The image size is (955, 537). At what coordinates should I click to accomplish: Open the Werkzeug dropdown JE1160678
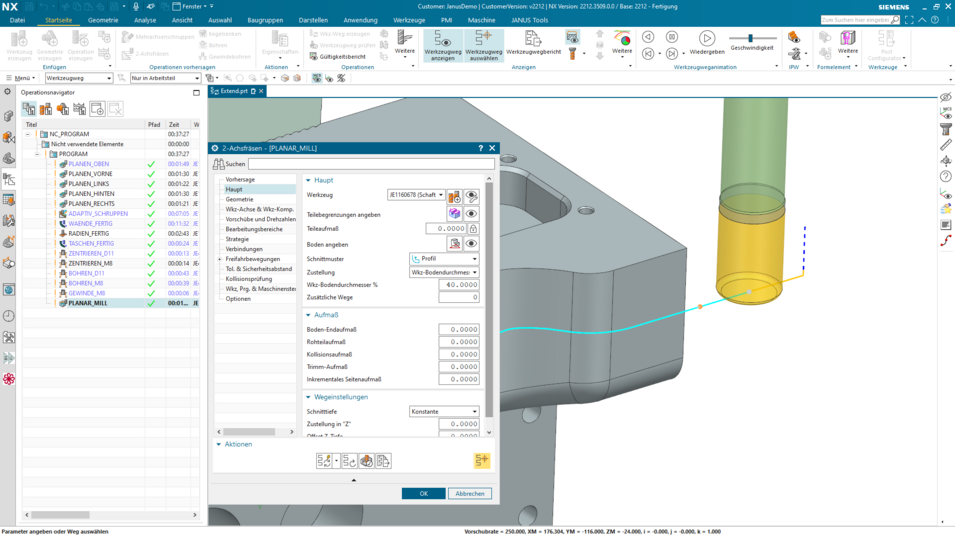[x=416, y=195]
